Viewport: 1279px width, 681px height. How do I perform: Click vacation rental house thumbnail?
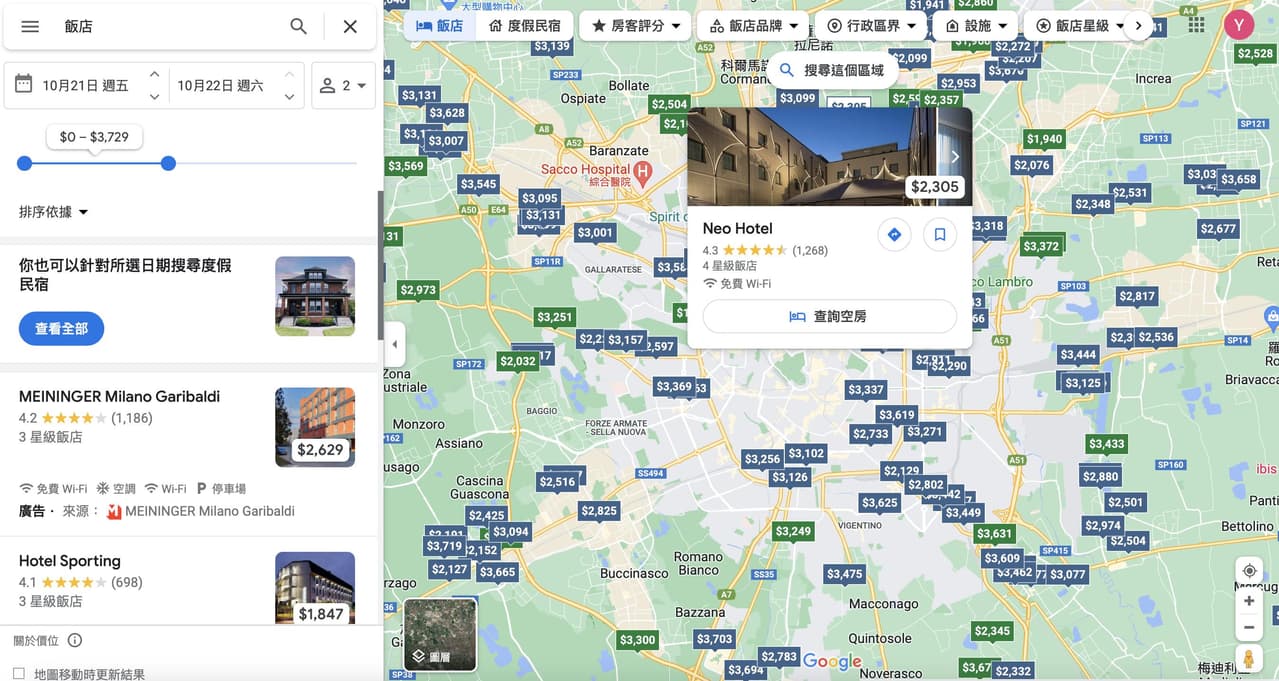coord(315,296)
